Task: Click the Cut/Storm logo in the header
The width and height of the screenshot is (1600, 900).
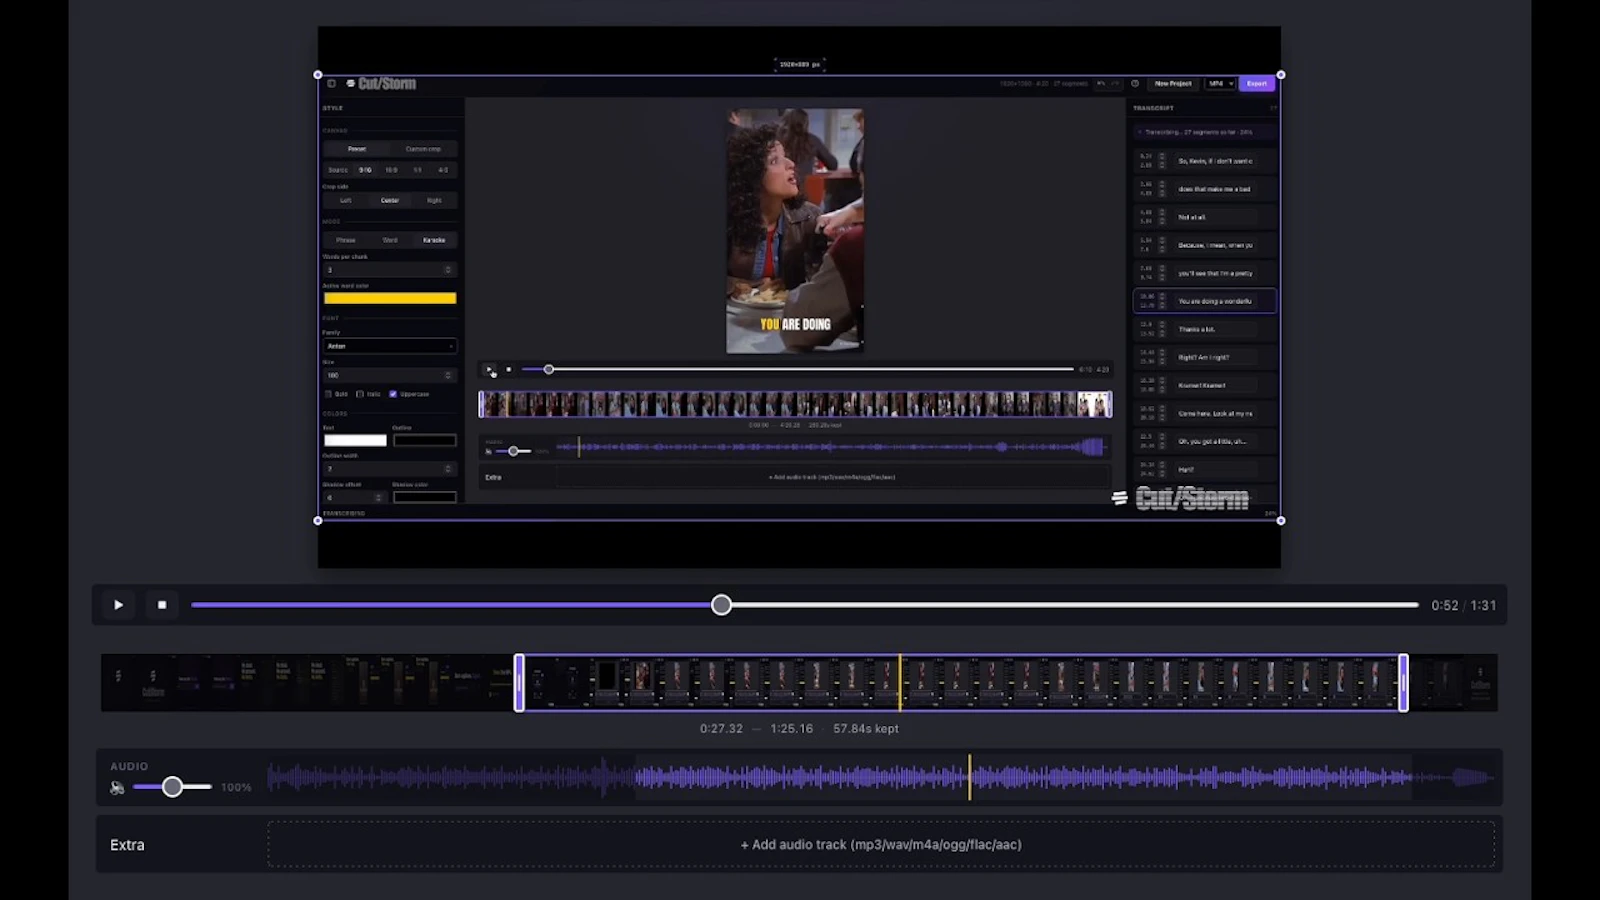Action: [382, 84]
